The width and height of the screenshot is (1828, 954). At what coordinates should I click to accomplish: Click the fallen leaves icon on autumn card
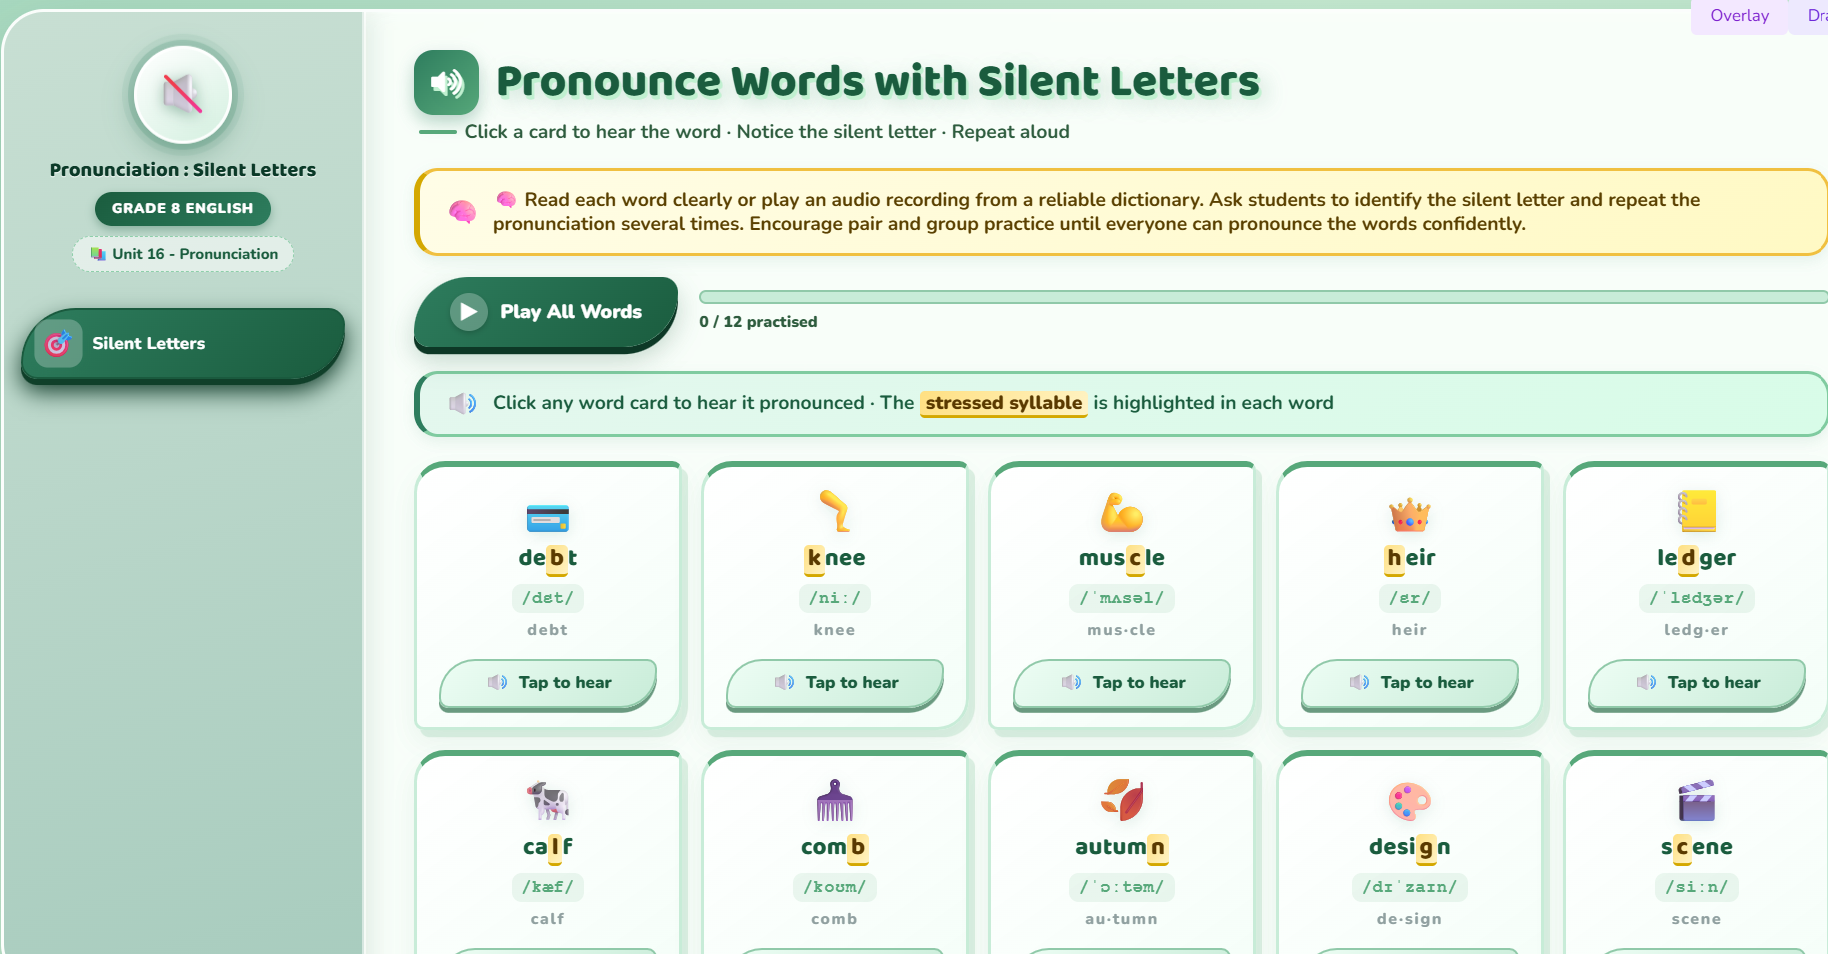point(1121,800)
